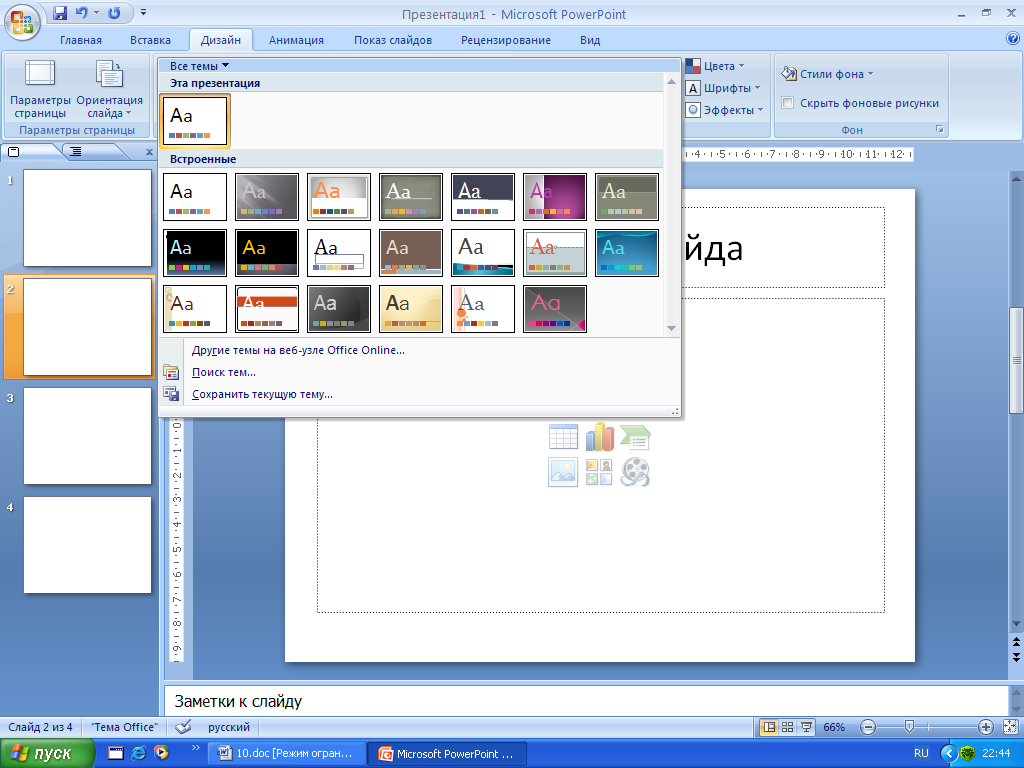Undo the last action

pos(82,12)
